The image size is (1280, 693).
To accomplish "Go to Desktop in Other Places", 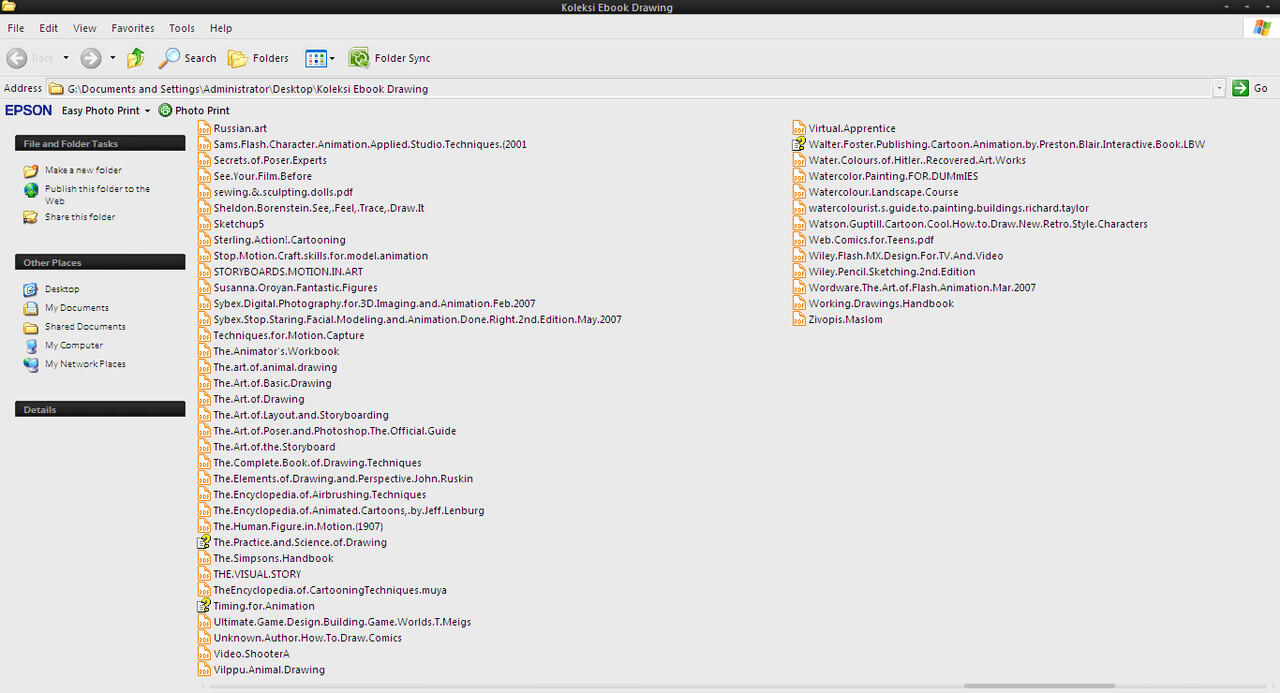I will 62,289.
